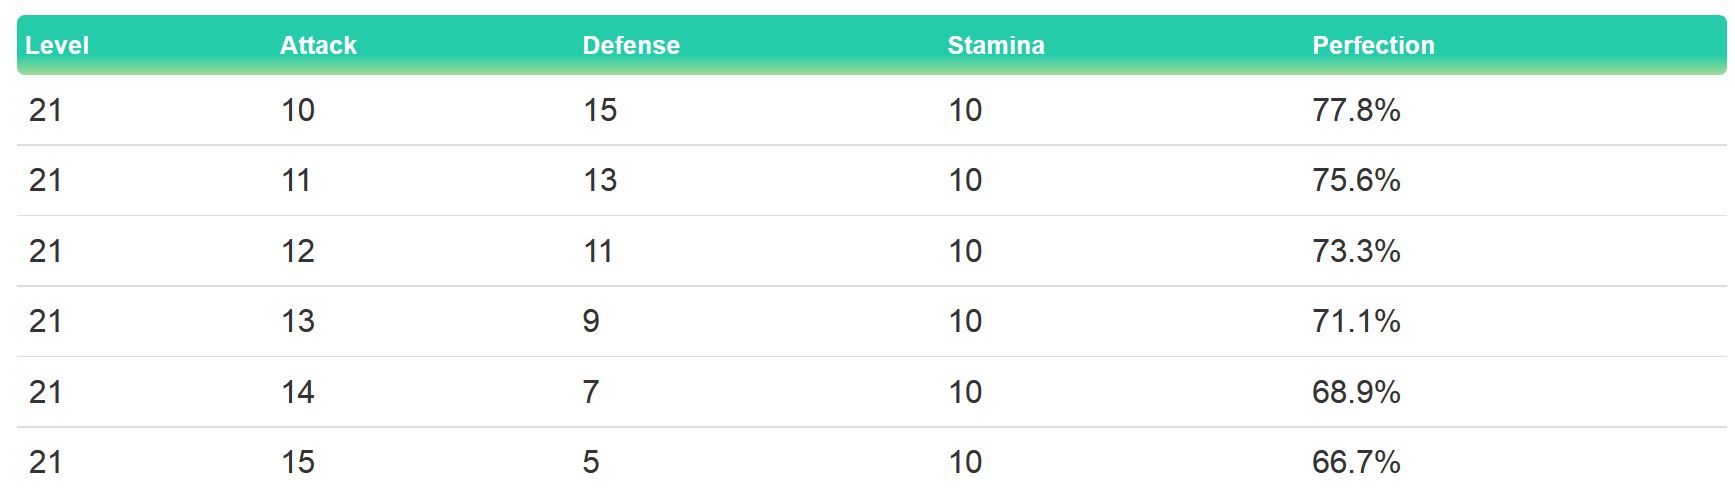Select the Attack value 14 cell
This screenshot has height=495, width=1735.
(298, 392)
